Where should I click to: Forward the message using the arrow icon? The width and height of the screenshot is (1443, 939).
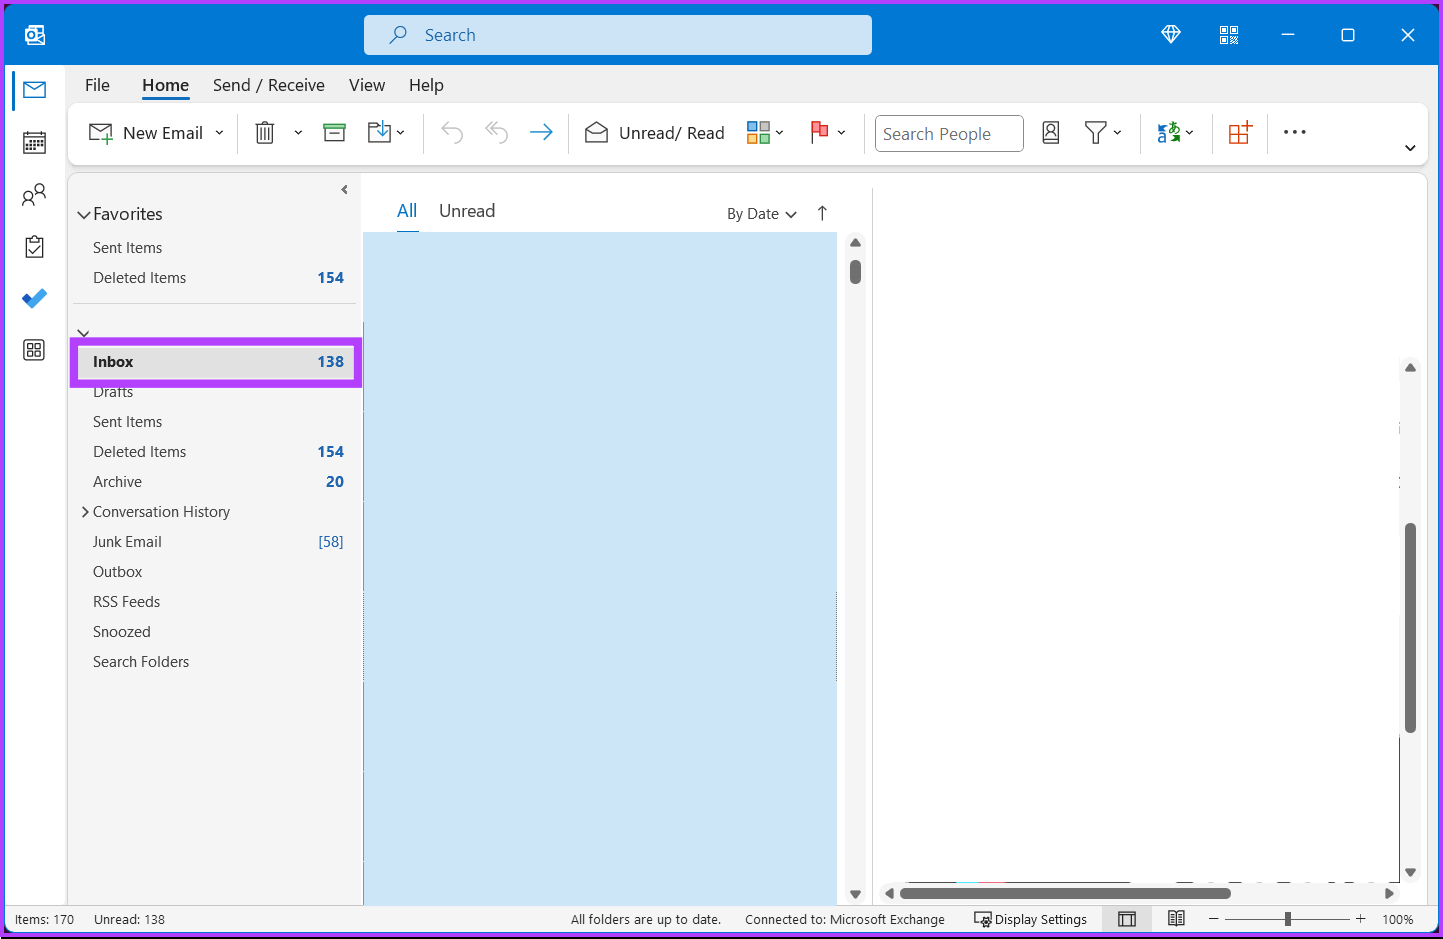[541, 131]
